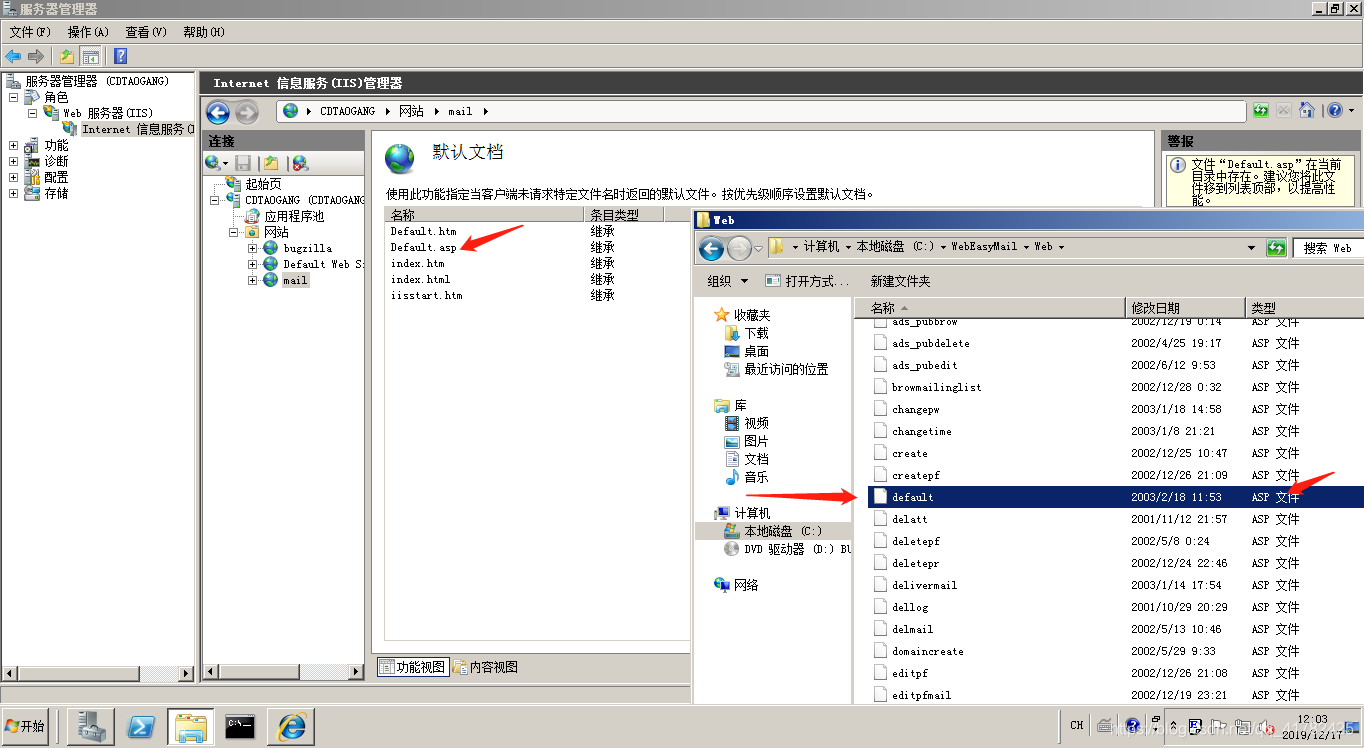The height and width of the screenshot is (748, 1364).
Task: Expand the Default Web Site node
Action: pyautogui.click(x=253, y=264)
